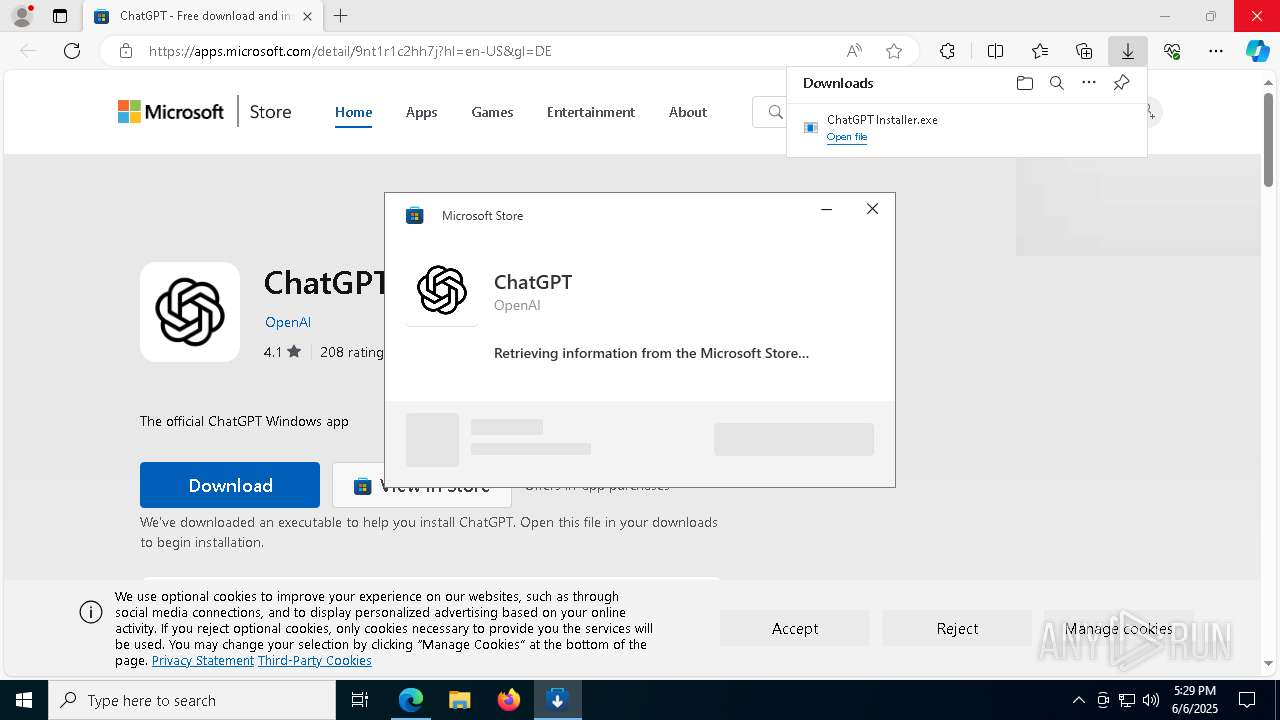The width and height of the screenshot is (1280, 720).
Task: Click the Microsoft logo
Action: tap(171, 112)
